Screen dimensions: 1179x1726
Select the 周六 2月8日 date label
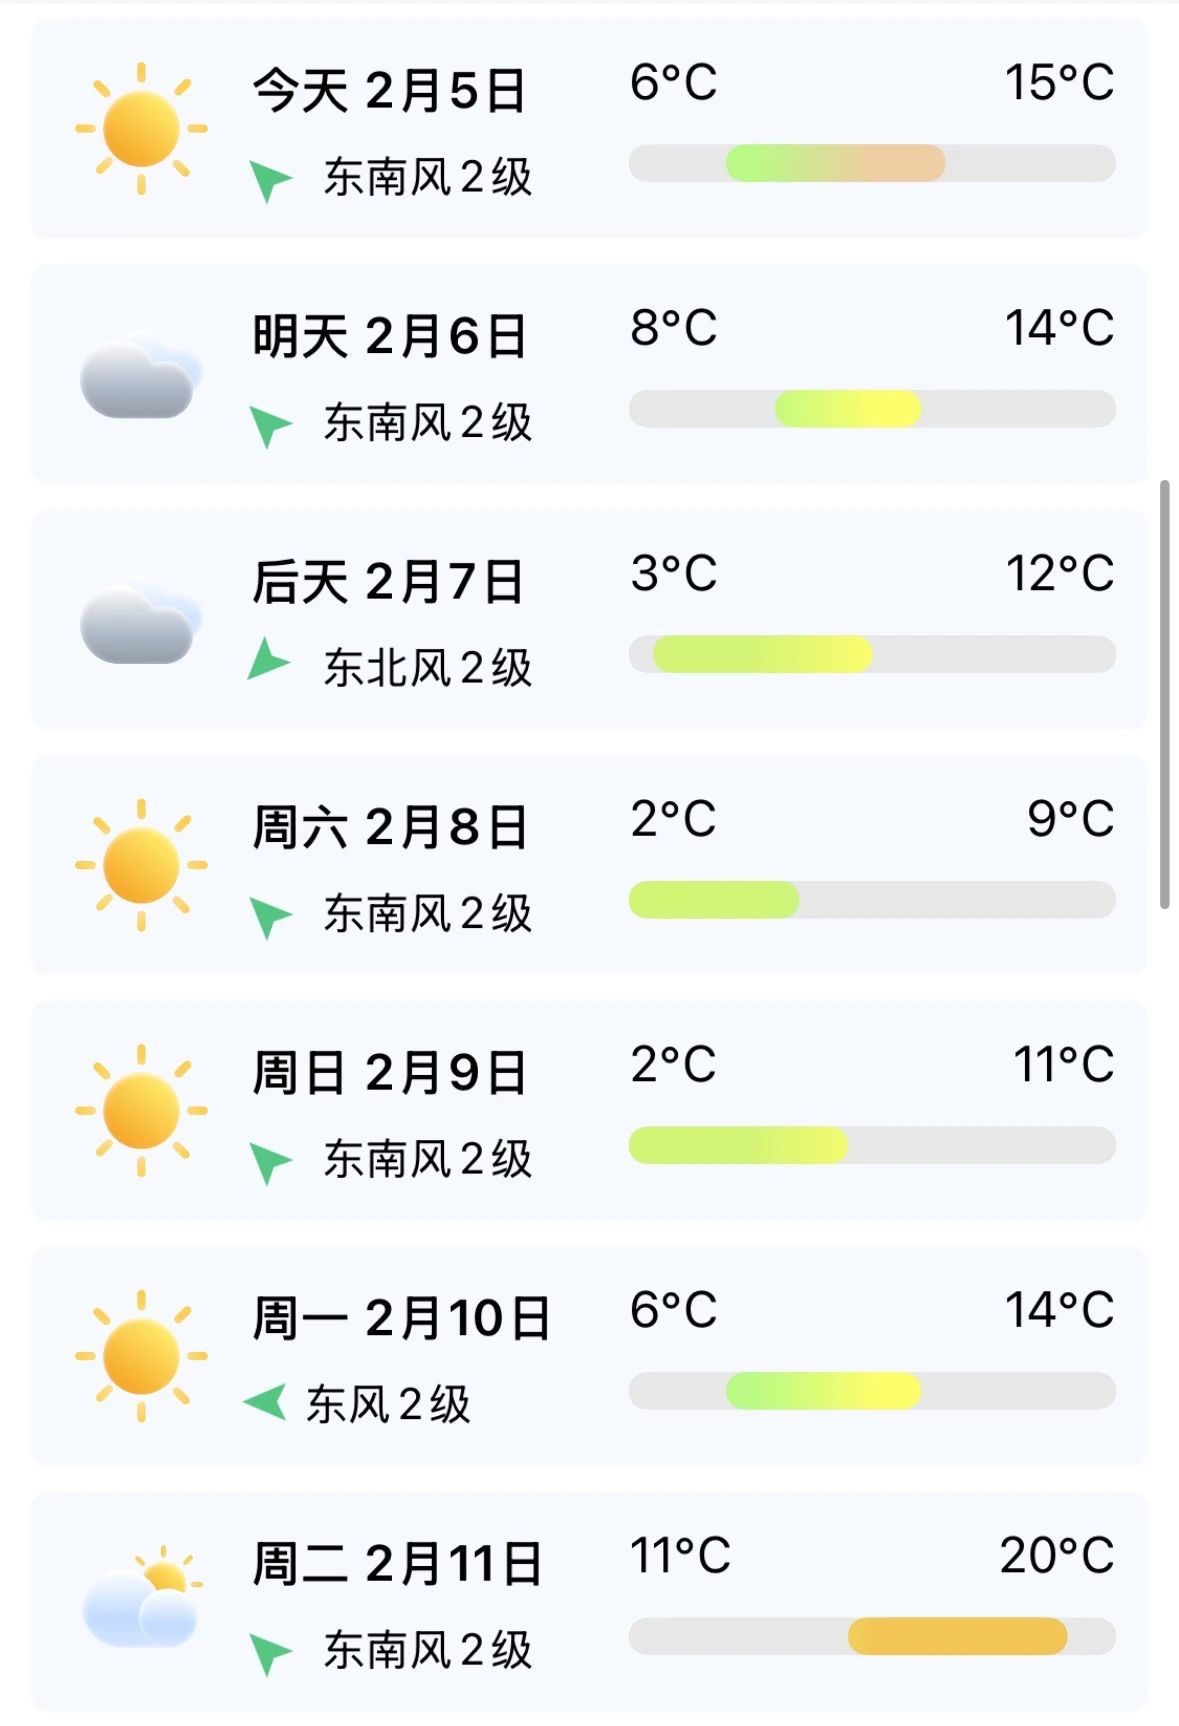click(389, 827)
